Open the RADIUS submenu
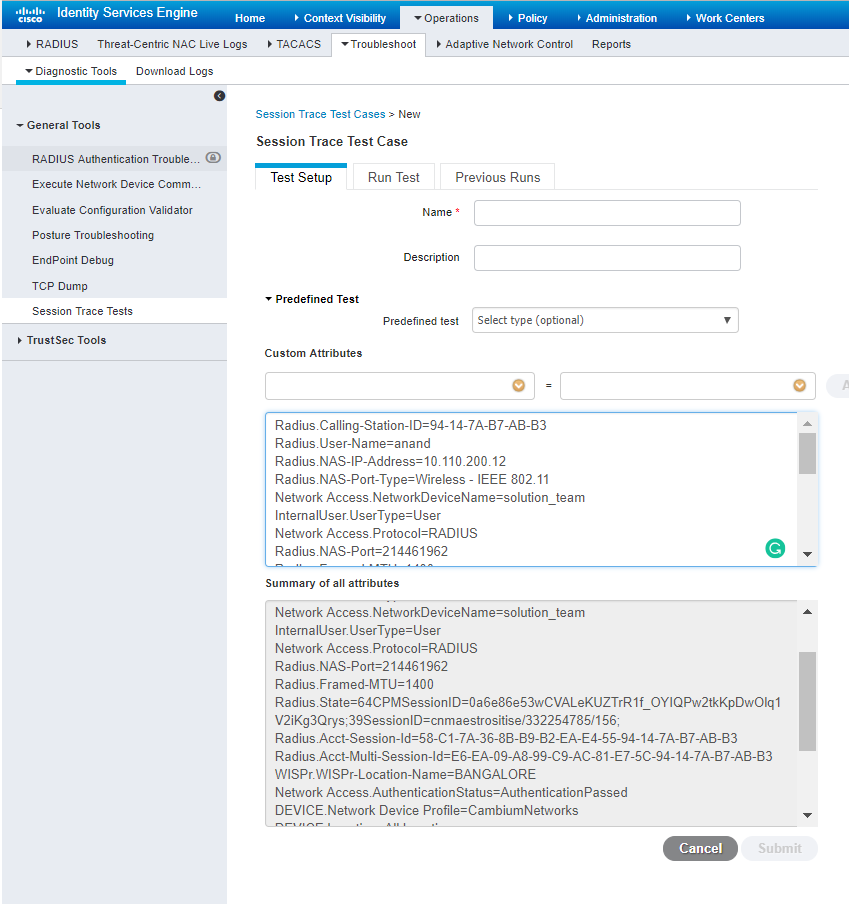849x904 pixels. [52, 44]
